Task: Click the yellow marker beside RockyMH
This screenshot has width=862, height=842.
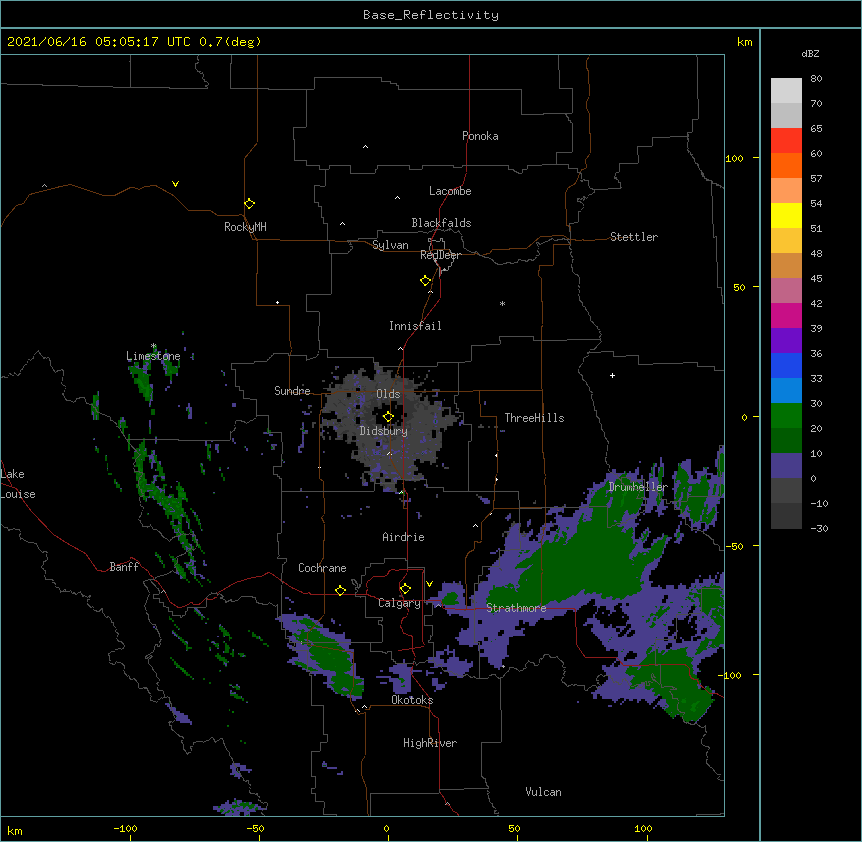Action: (x=249, y=203)
